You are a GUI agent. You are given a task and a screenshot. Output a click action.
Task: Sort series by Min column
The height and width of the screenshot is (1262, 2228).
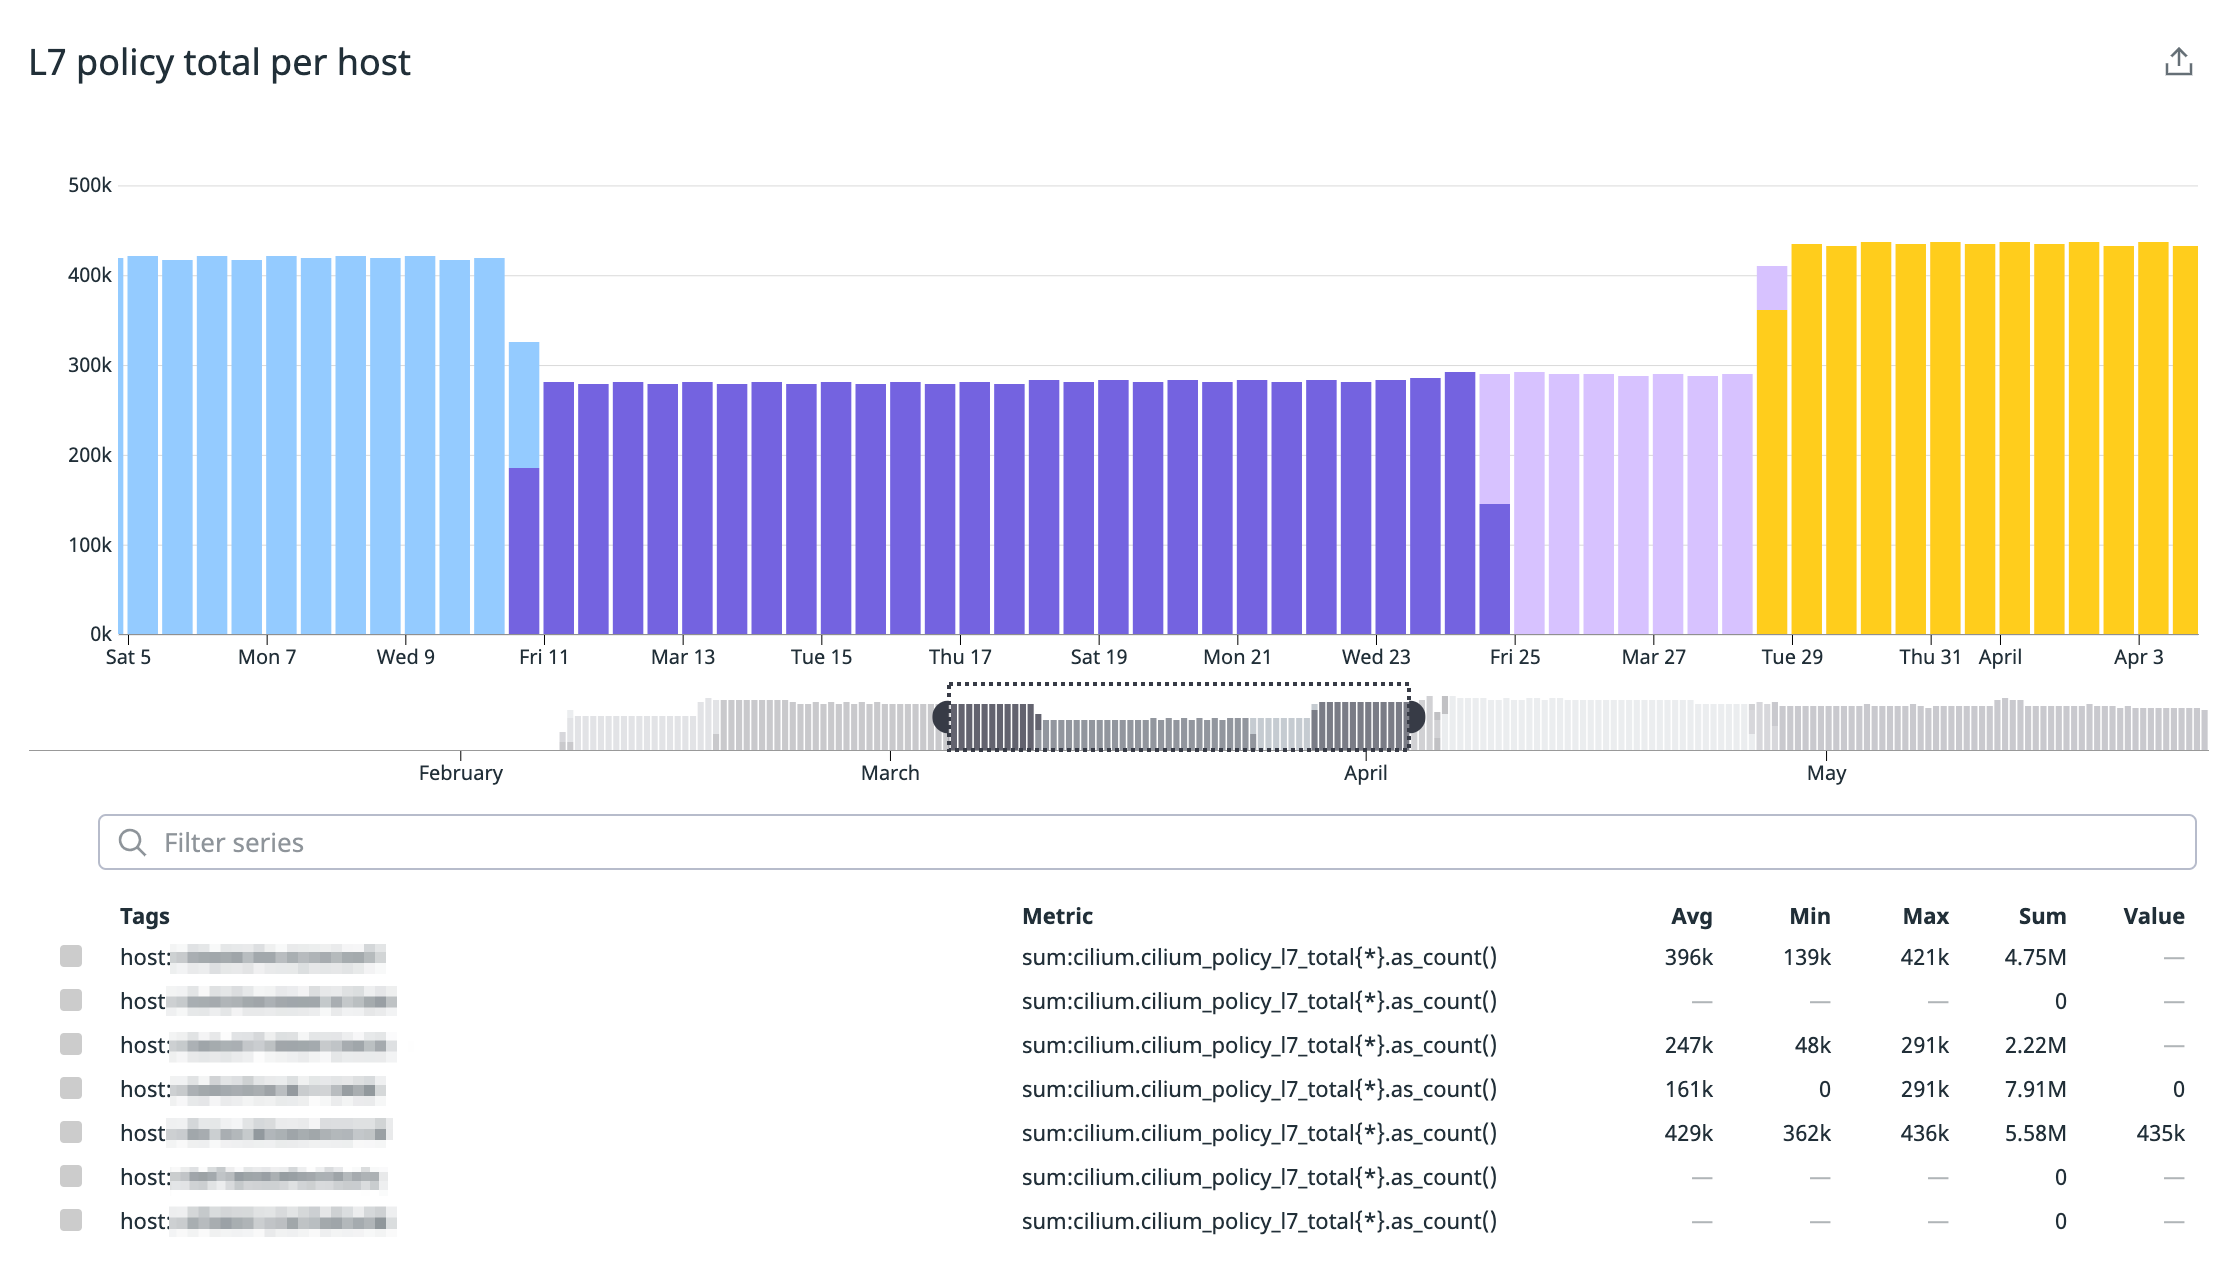click(x=1809, y=916)
